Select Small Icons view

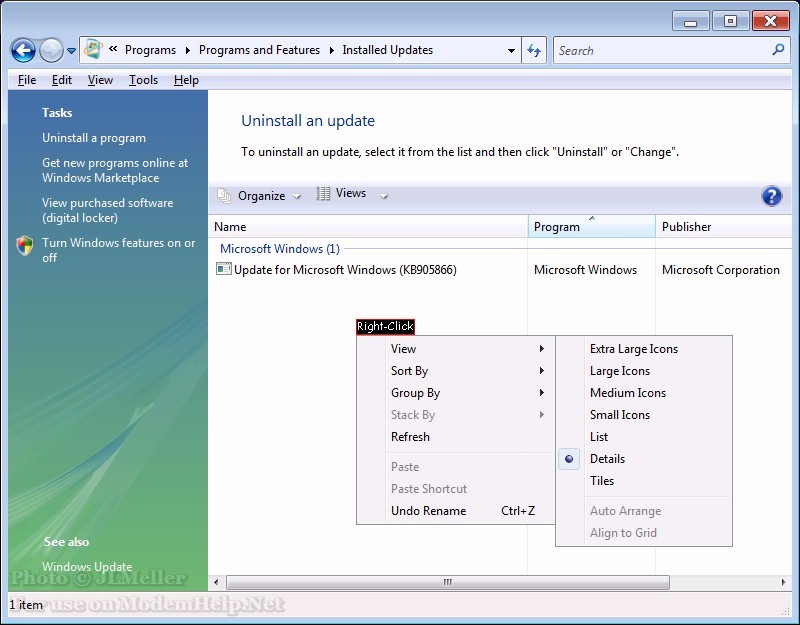[x=644, y=415]
